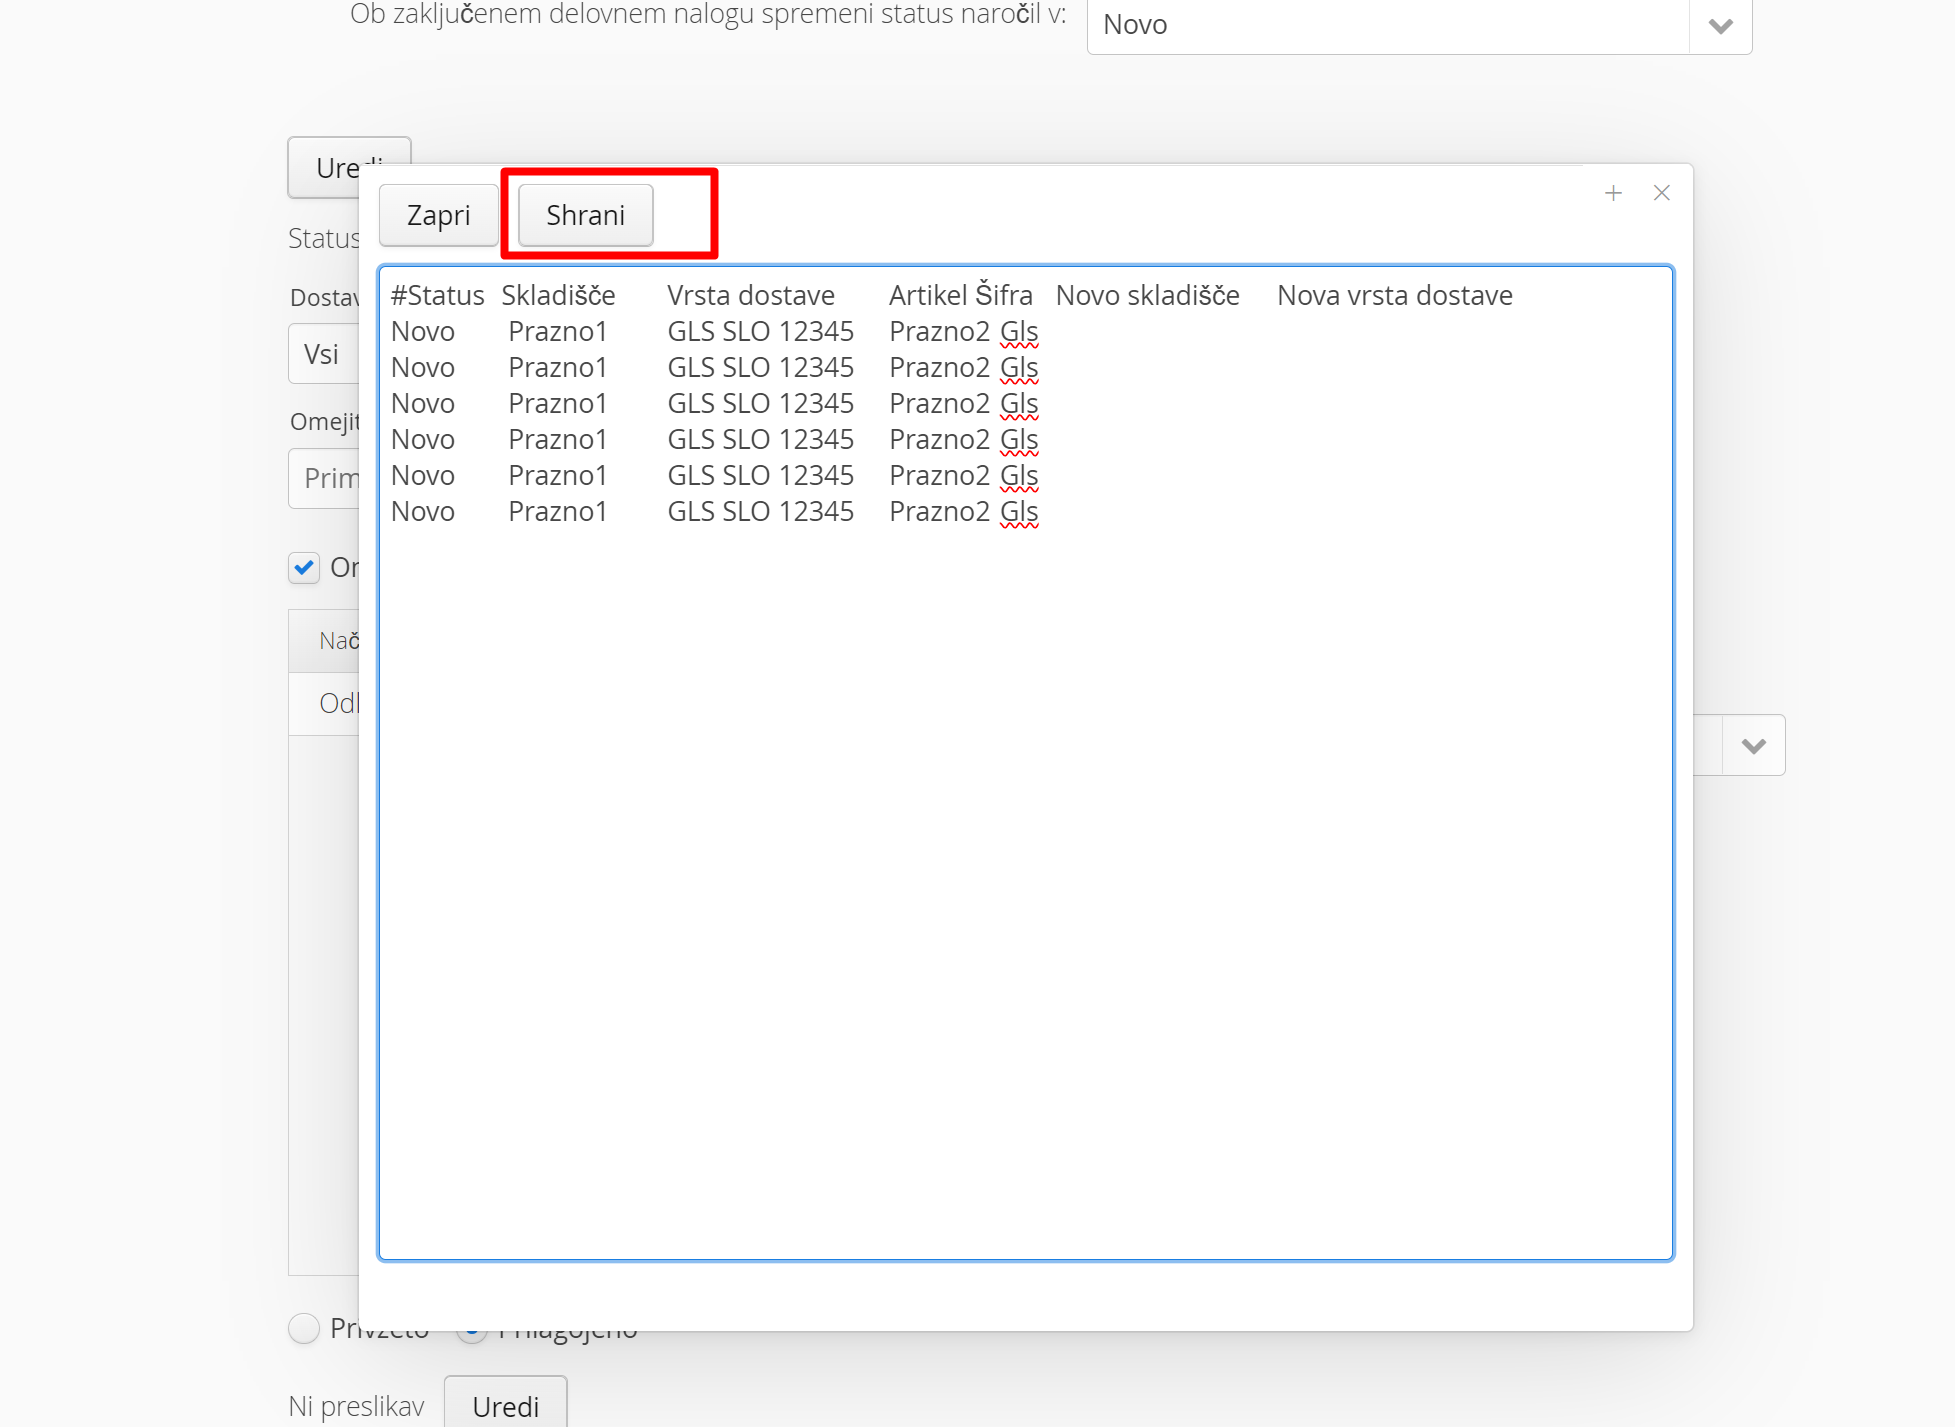Uncheck the blue checked checkbox
The image size is (1955, 1427).
(x=304, y=568)
